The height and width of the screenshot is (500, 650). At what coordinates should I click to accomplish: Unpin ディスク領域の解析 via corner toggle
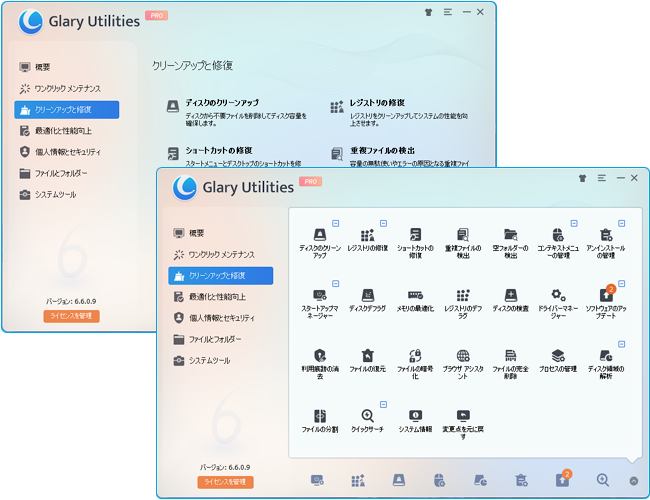[x=622, y=344]
